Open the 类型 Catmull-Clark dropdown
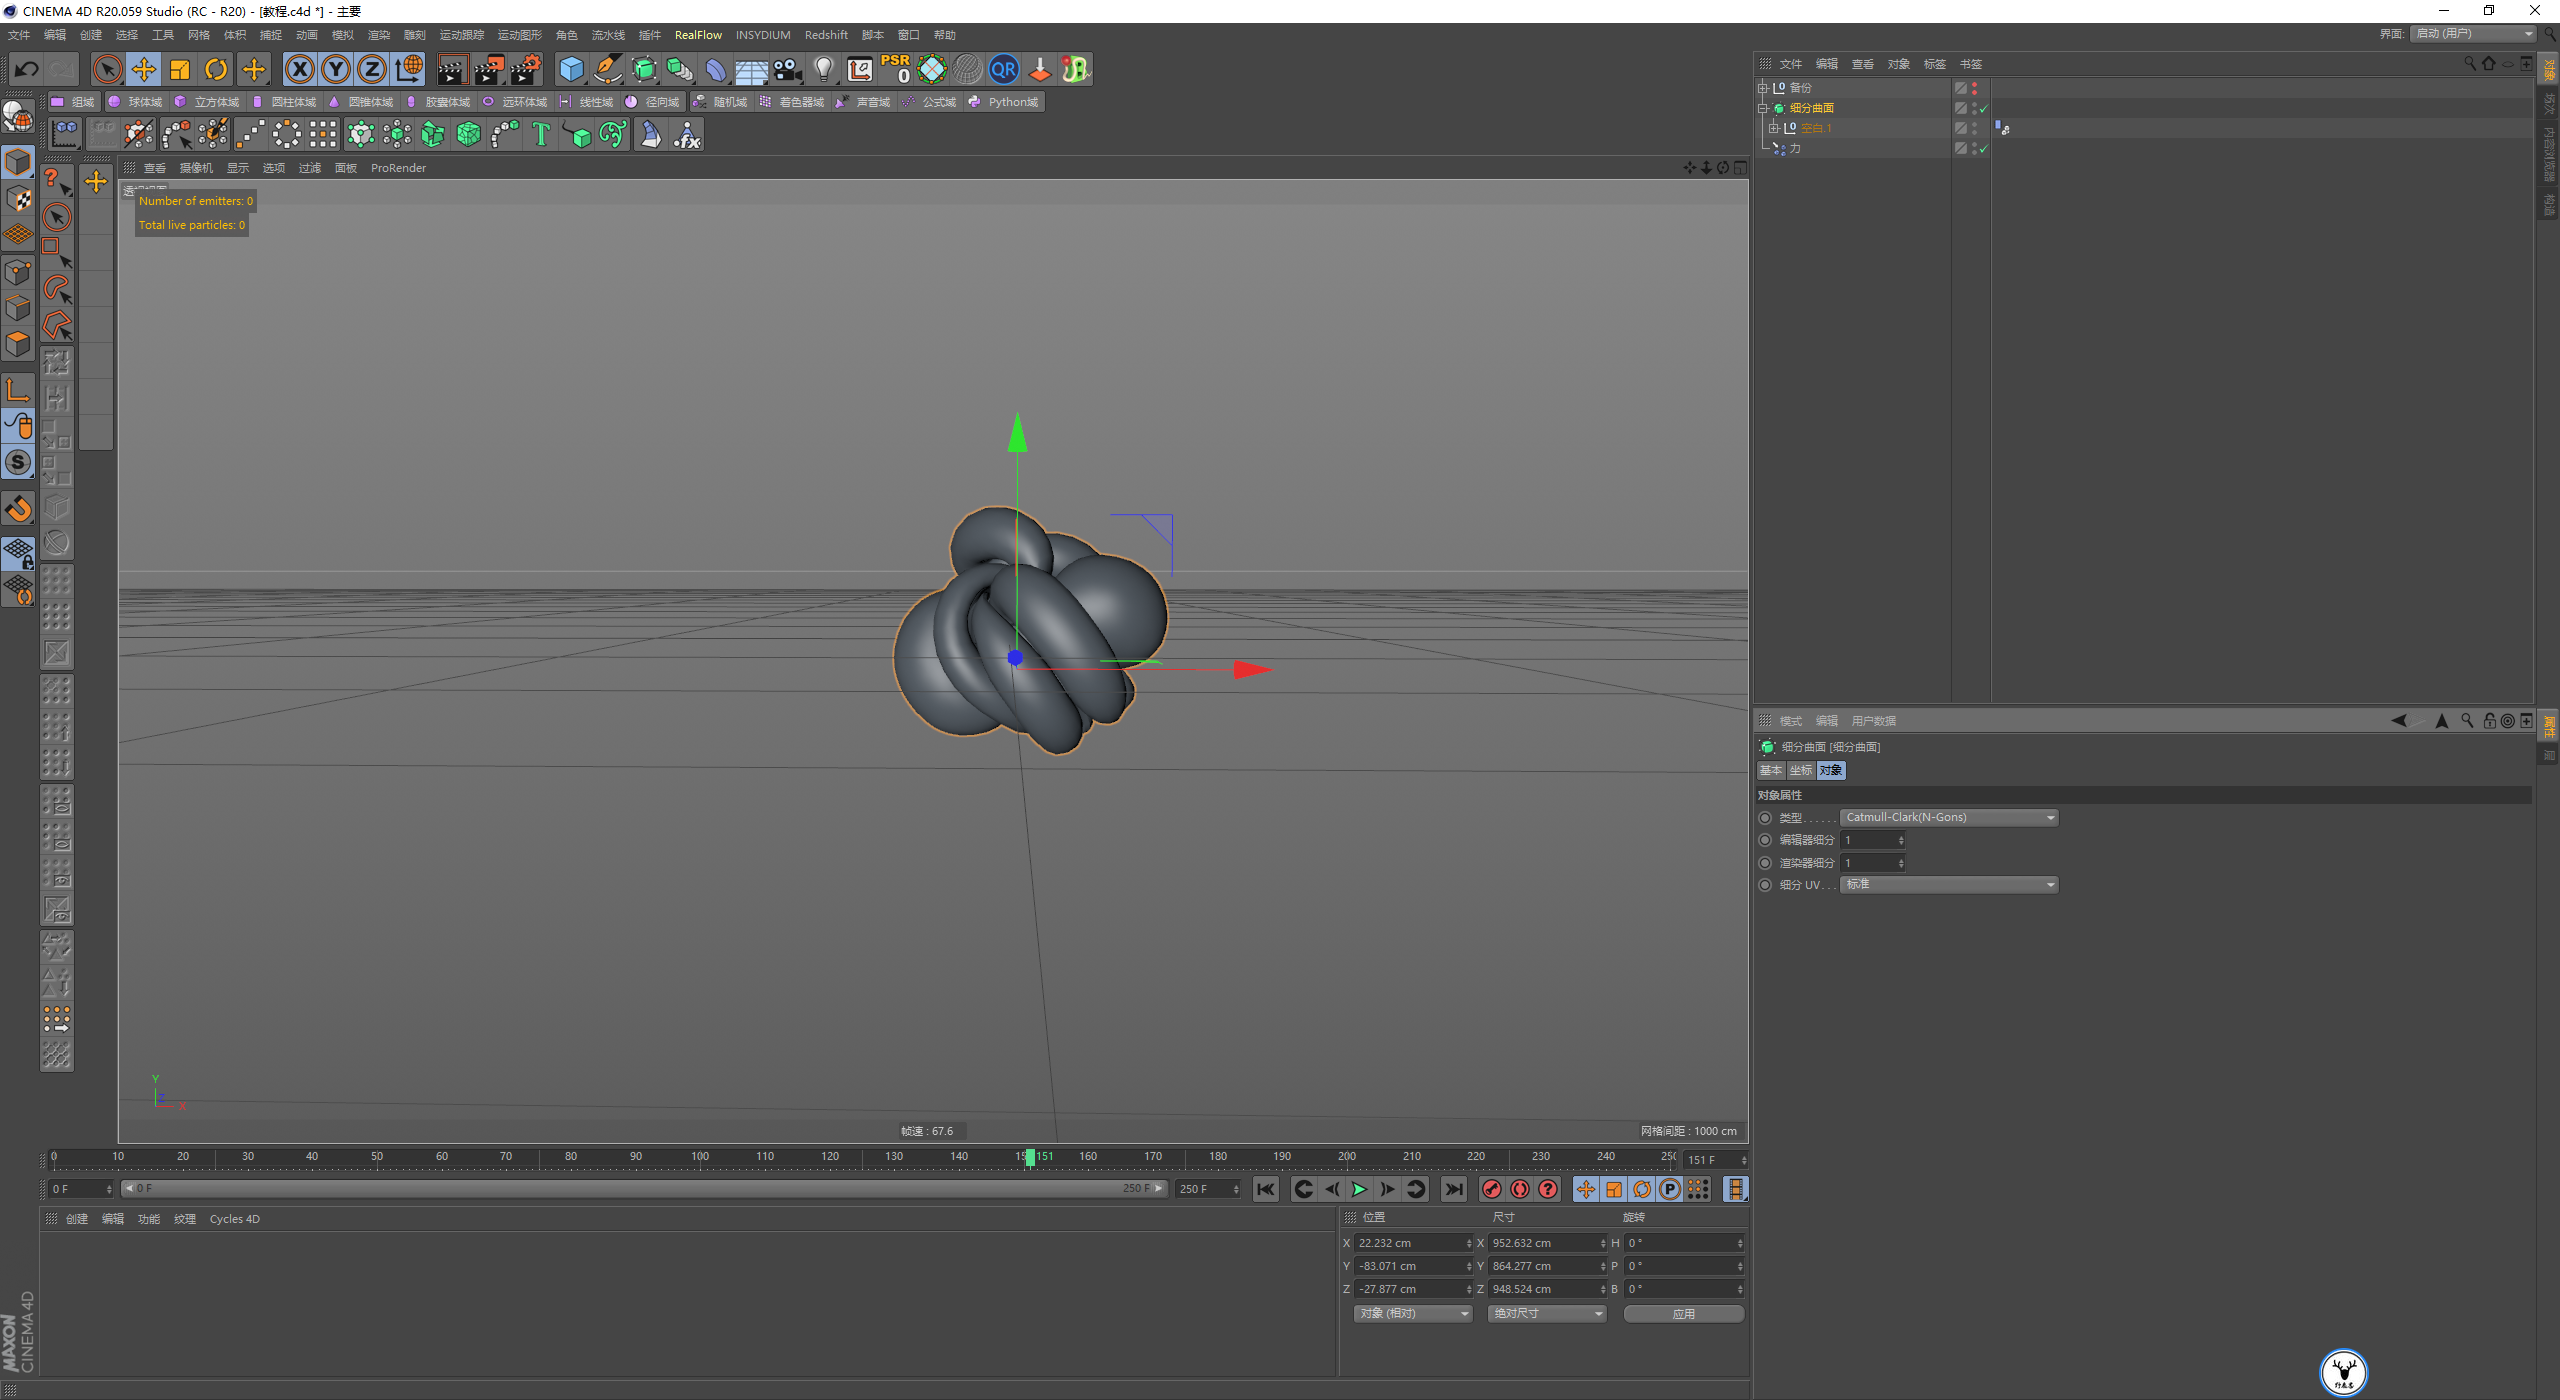This screenshot has height=1400, width=2560. pyautogui.click(x=1948, y=818)
